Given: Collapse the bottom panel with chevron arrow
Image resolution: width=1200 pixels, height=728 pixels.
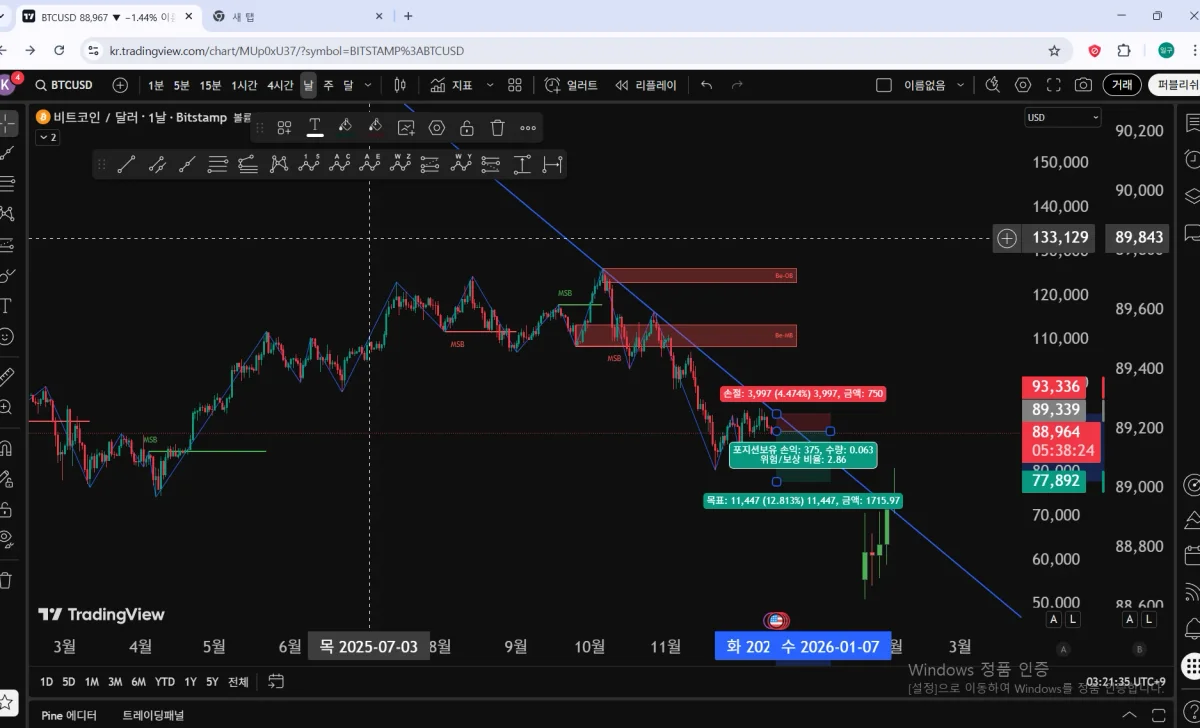Looking at the screenshot, I should click(x=1128, y=715).
